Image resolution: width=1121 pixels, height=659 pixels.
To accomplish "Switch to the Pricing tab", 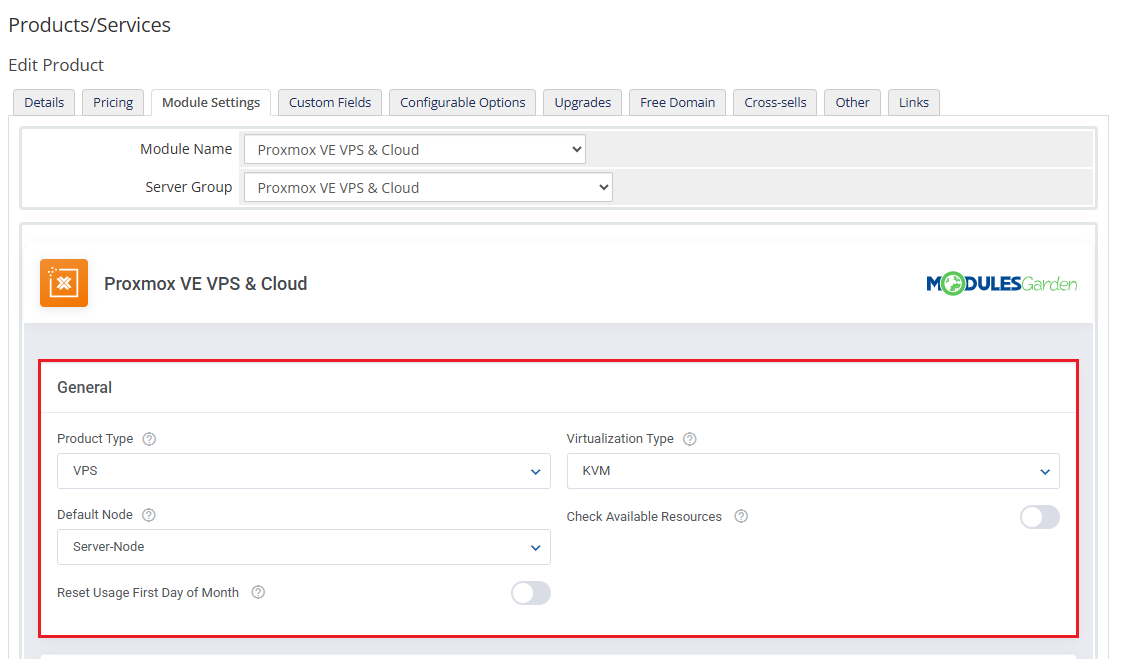I will pos(113,102).
